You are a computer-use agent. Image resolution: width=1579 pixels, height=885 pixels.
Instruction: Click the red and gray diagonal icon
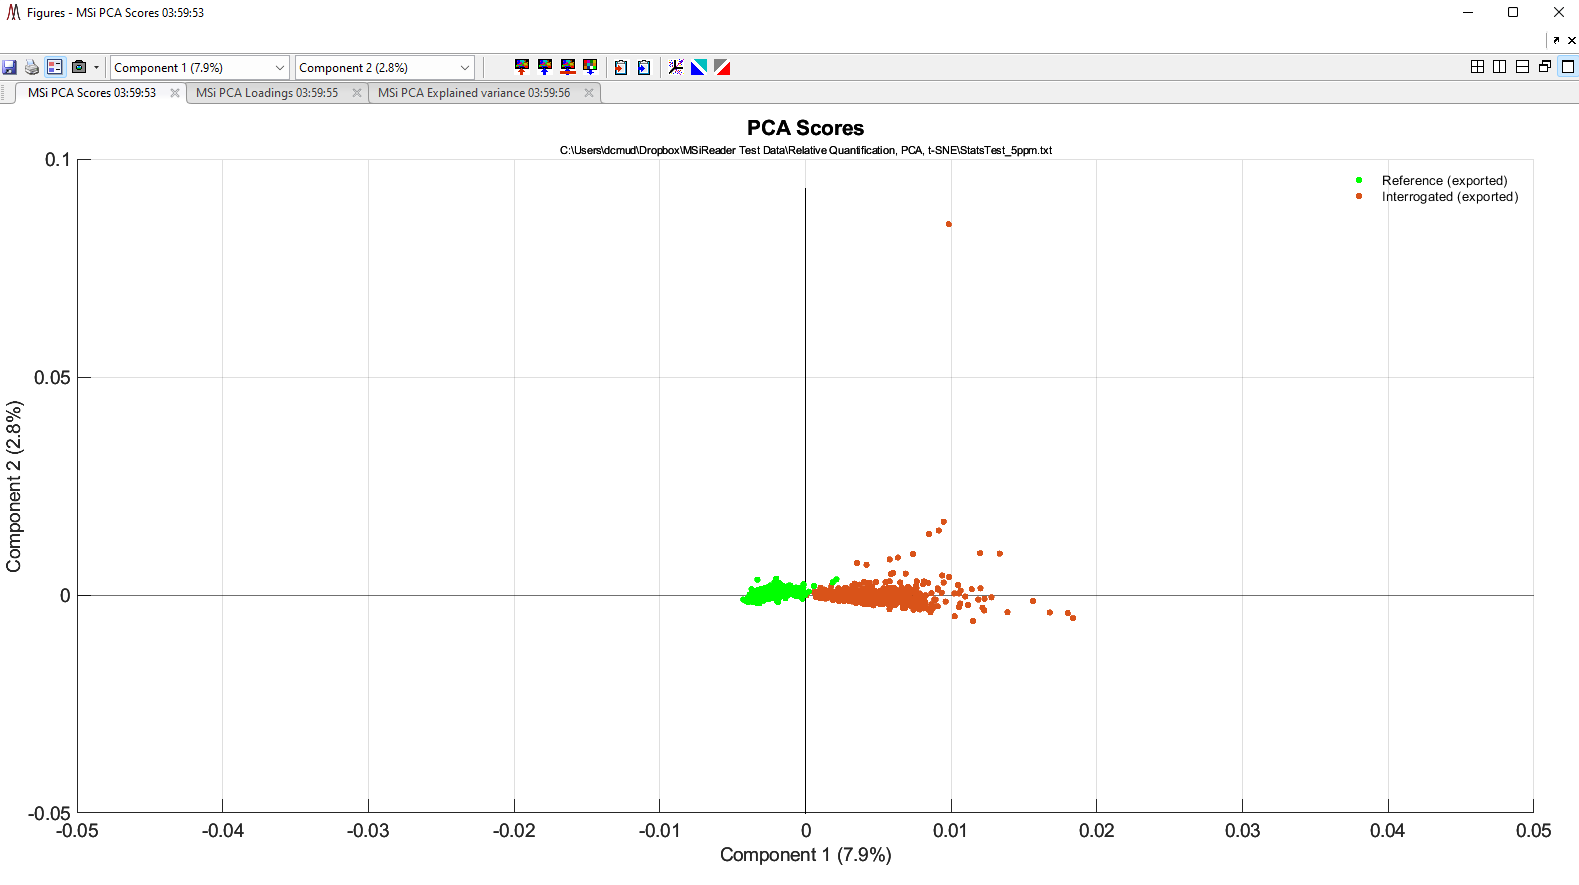tap(722, 67)
